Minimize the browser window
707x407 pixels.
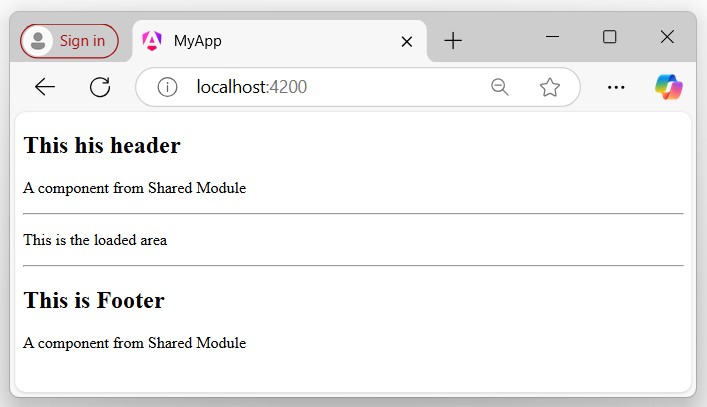pyautogui.click(x=552, y=37)
